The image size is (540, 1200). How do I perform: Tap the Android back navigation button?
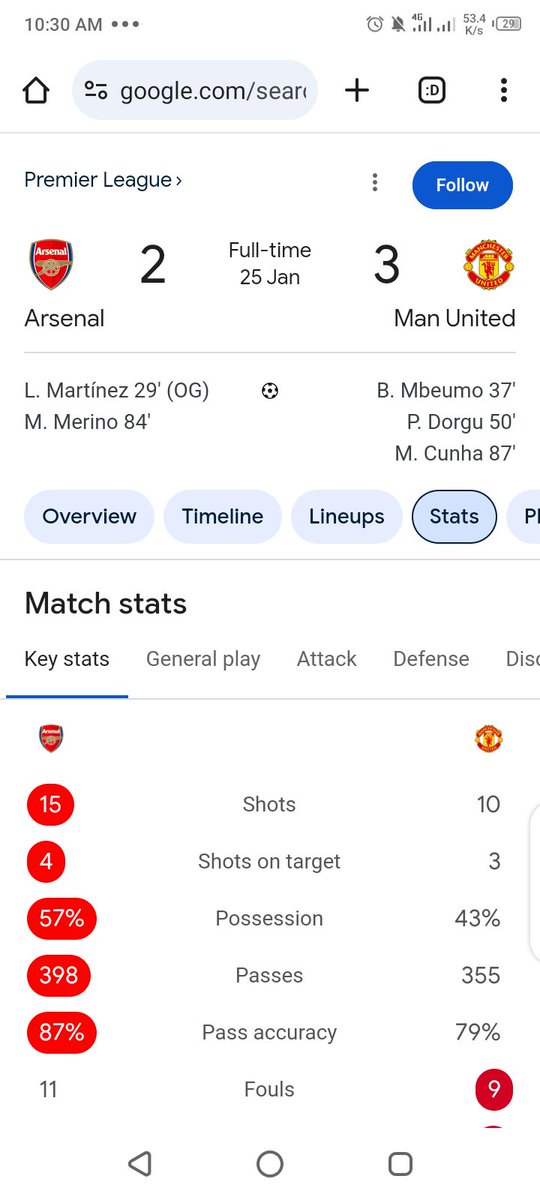tap(140, 1163)
